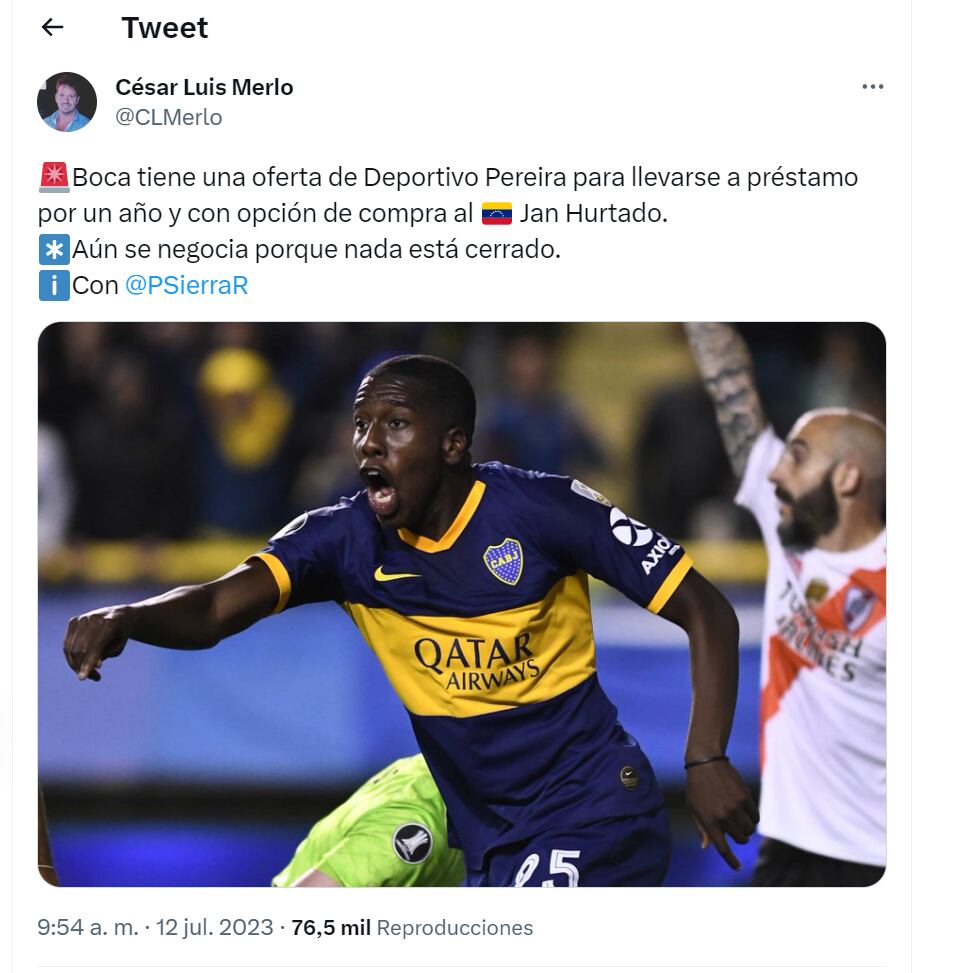Screen dimensions: 954x973
Task: Open the César Luis Merlo display name
Action: (204, 87)
